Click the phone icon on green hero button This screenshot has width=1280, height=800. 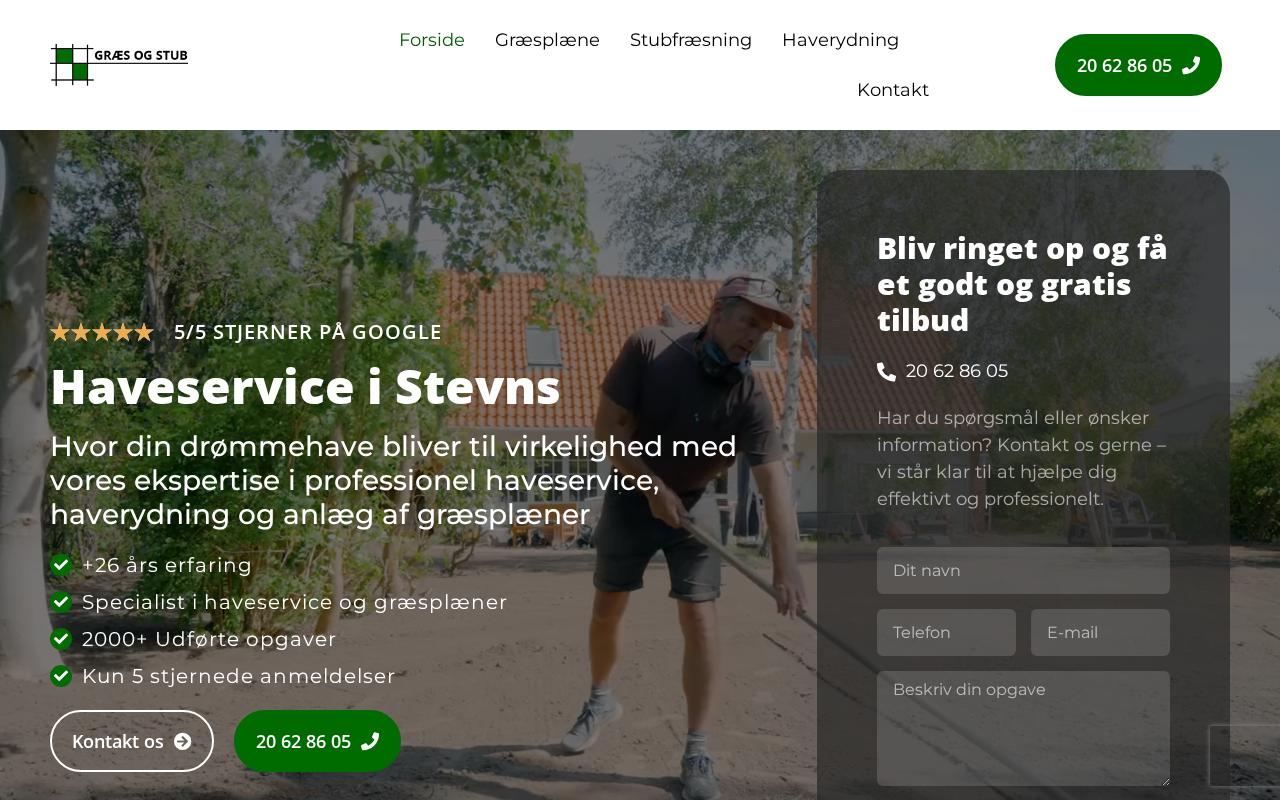pyautogui.click(x=370, y=741)
